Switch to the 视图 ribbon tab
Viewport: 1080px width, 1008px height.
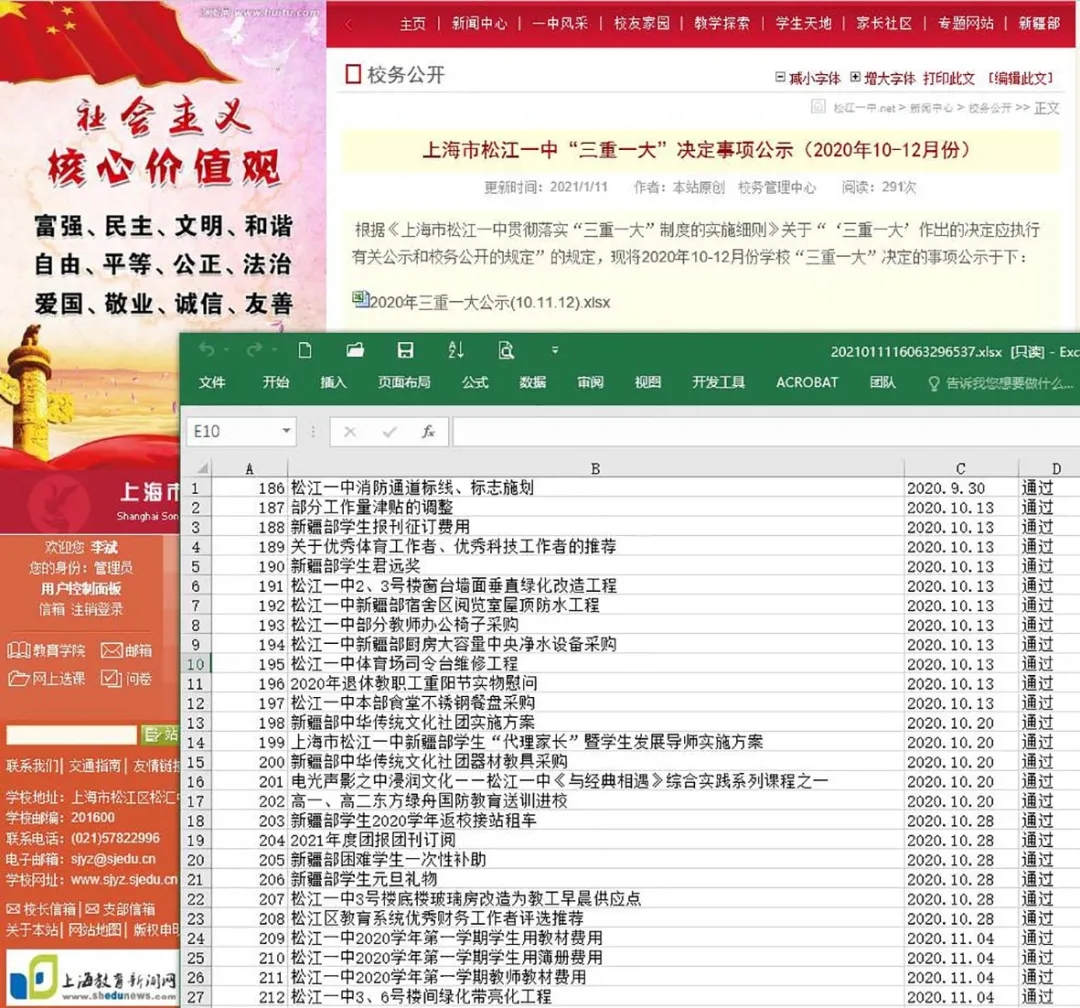point(647,382)
